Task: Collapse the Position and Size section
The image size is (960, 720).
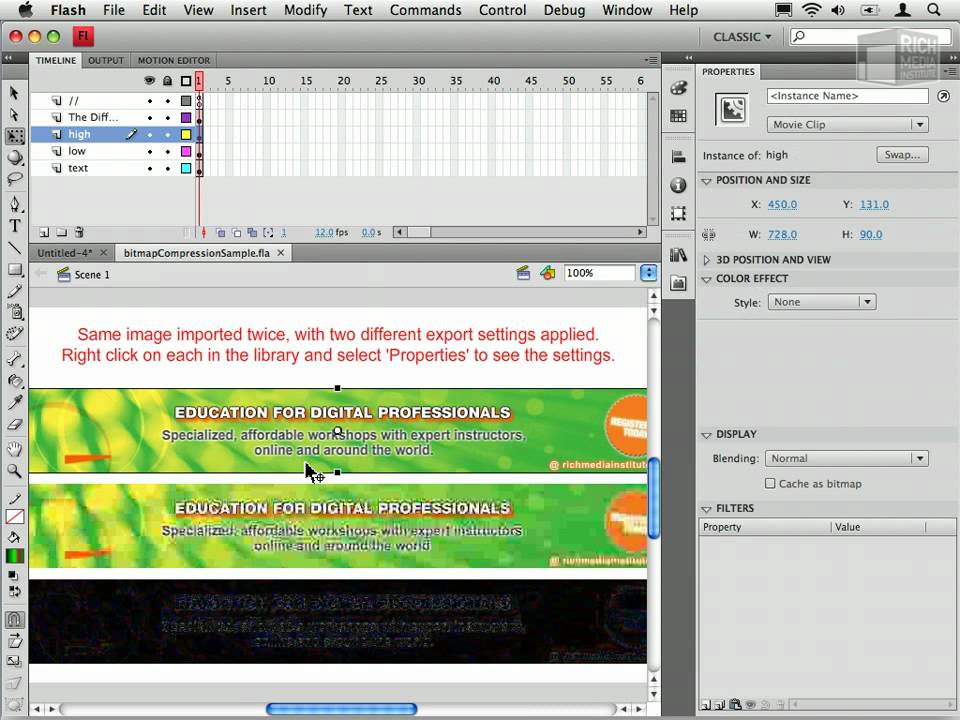Action: click(x=706, y=181)
